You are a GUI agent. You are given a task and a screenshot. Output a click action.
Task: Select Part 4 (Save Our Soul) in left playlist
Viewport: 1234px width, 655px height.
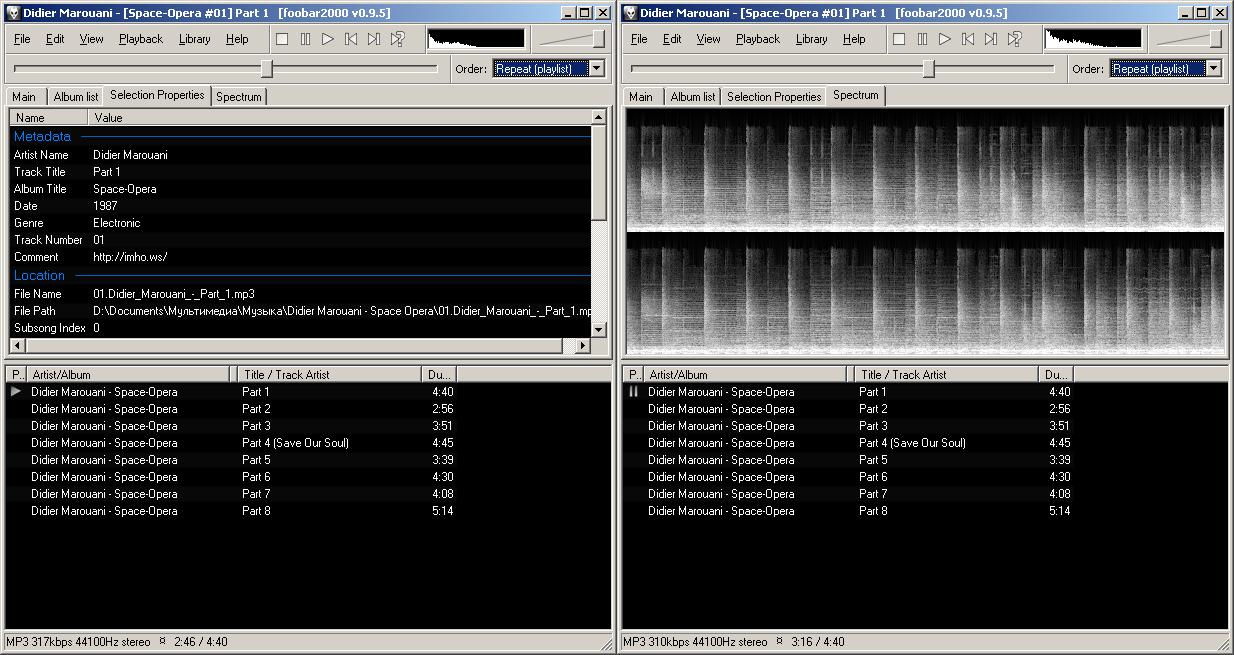(x=308, y=443)
